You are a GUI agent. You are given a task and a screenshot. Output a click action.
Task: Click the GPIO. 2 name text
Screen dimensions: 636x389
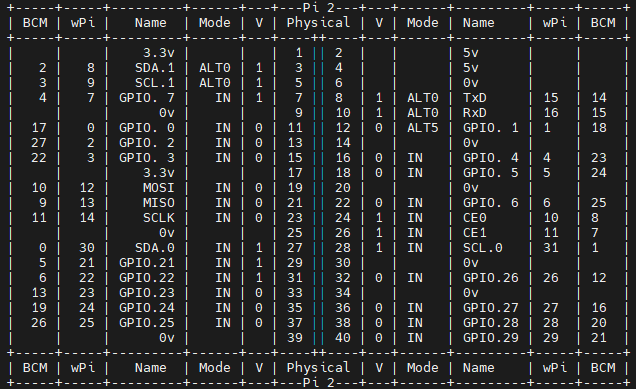[146, 143]
